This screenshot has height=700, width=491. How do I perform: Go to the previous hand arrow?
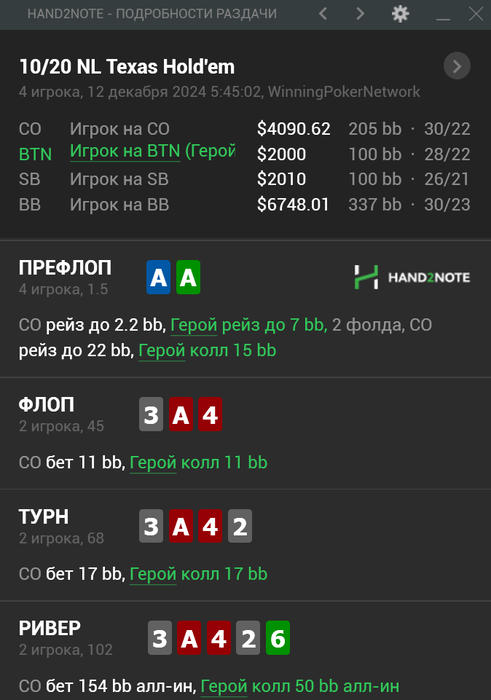click(323, 14)
